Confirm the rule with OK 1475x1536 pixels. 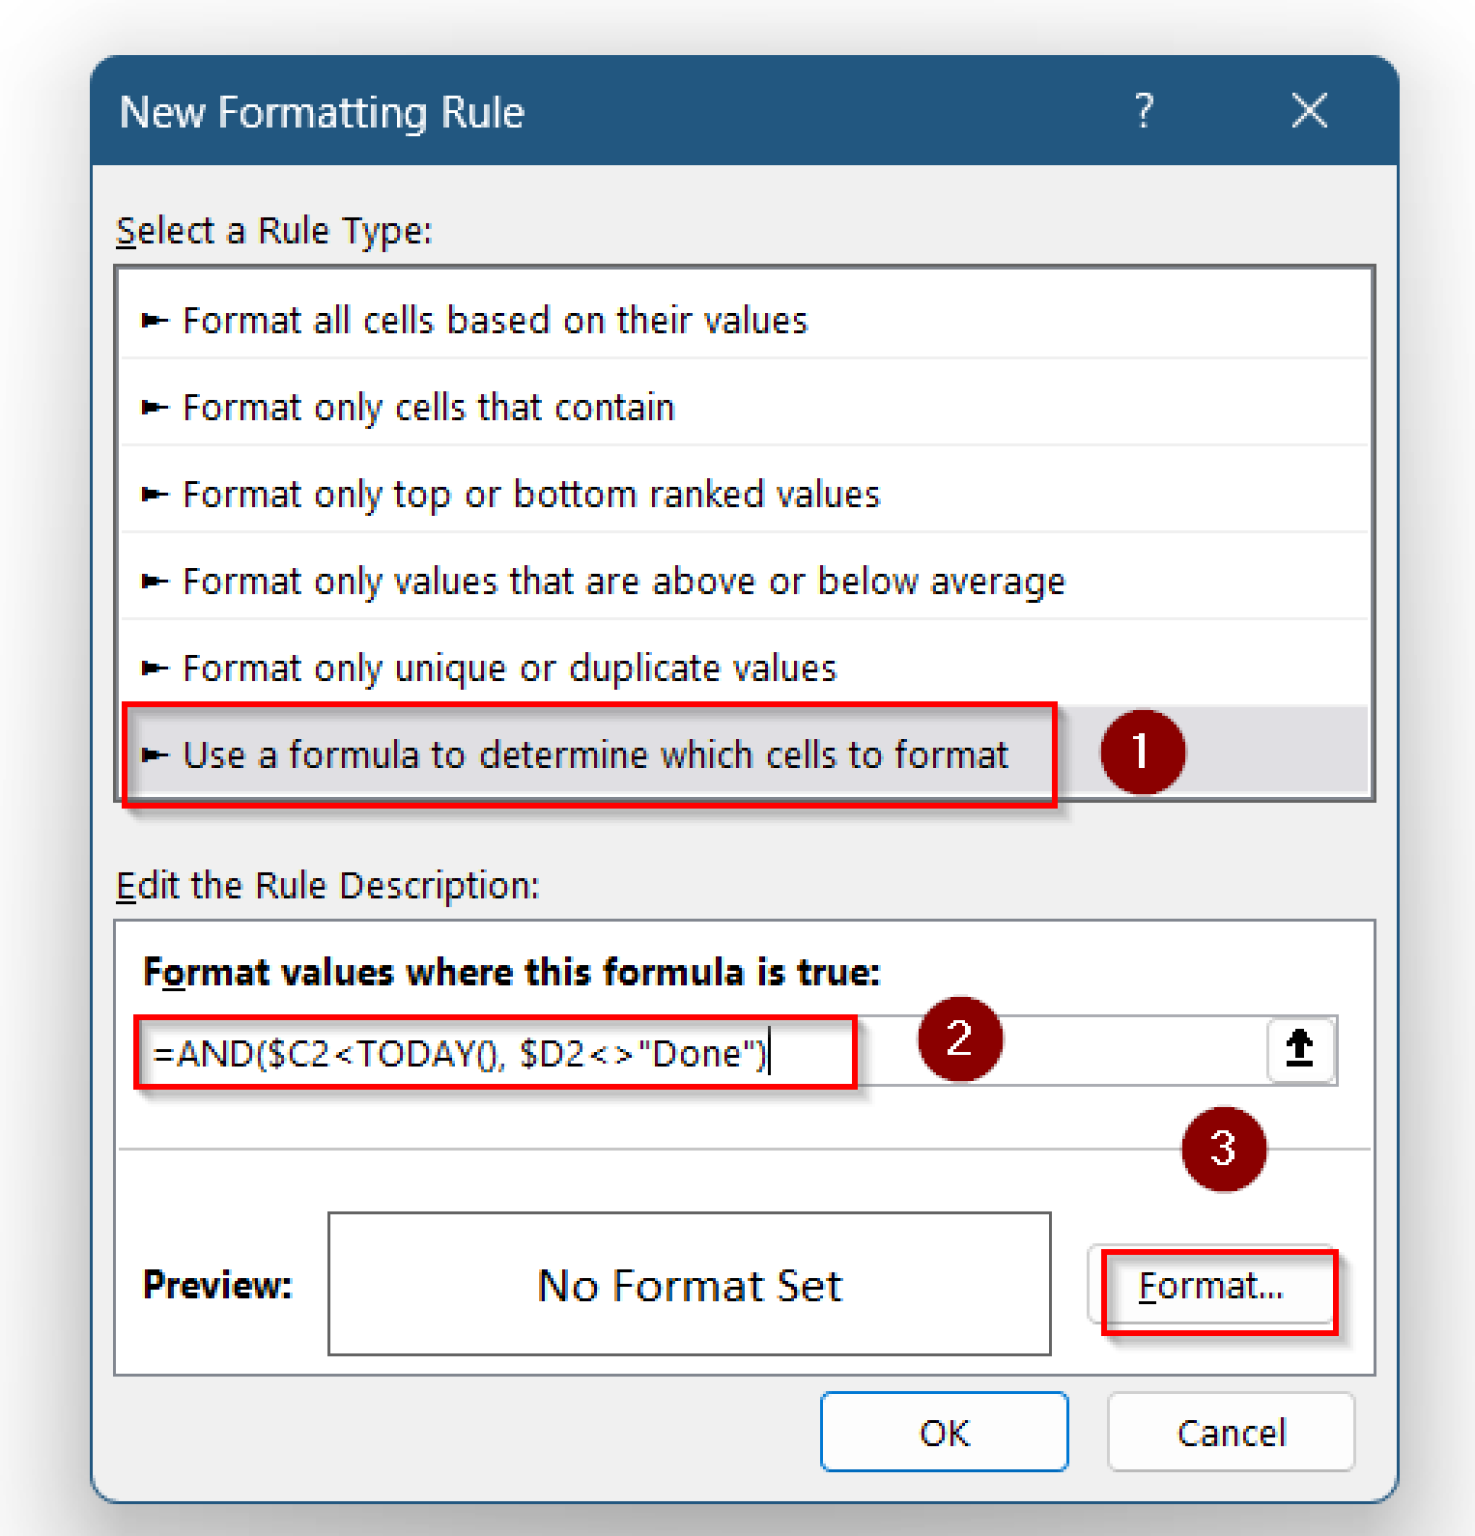(x=943, y=1432)
